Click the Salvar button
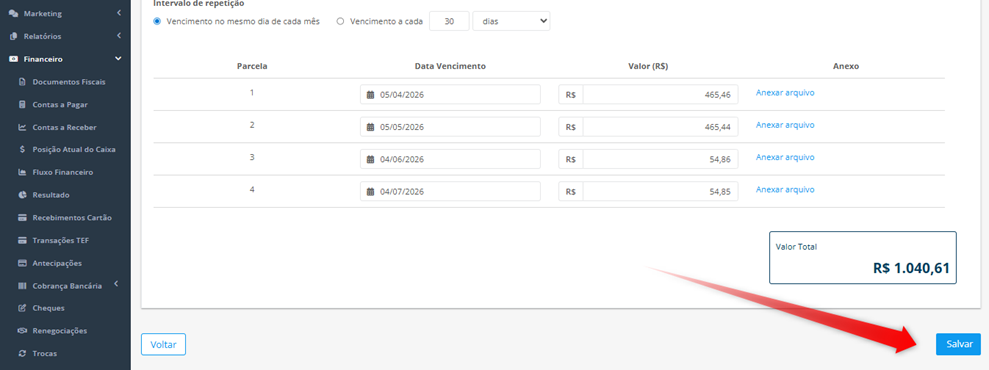 (958, 344)
